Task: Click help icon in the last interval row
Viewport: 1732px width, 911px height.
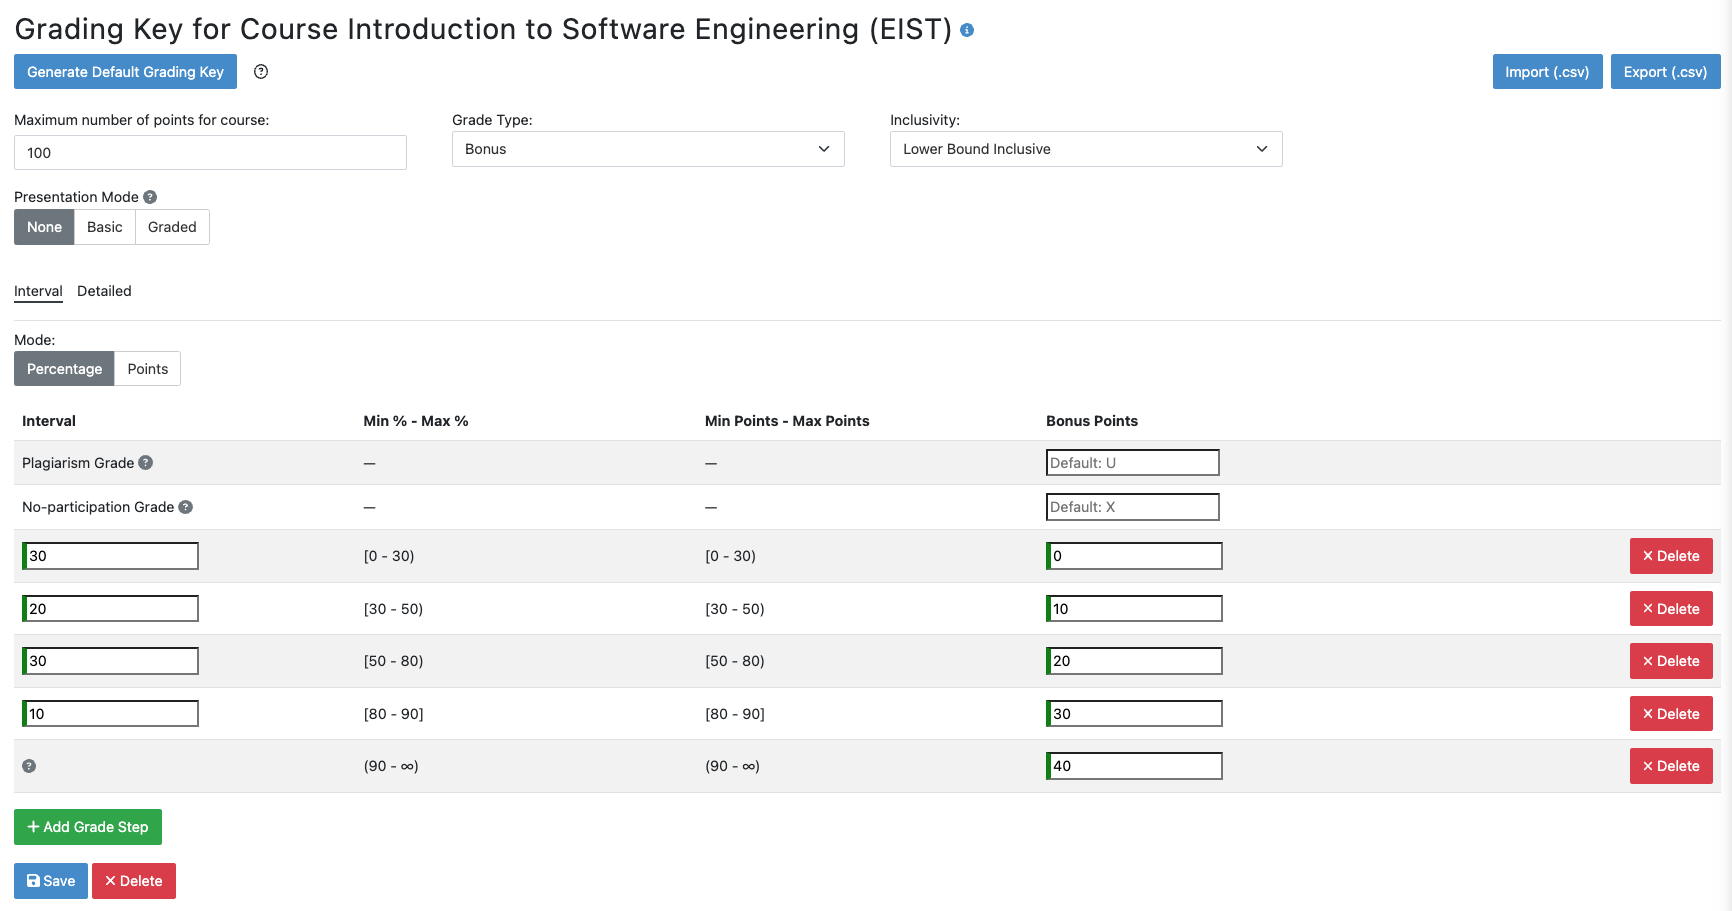Action: (29, 766)
